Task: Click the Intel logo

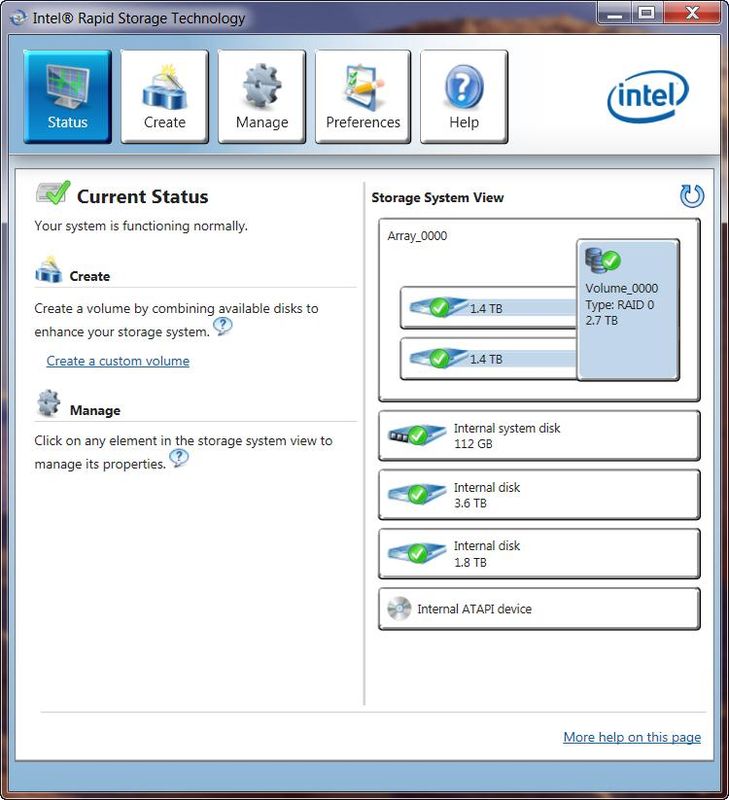Action: [648, 97]
